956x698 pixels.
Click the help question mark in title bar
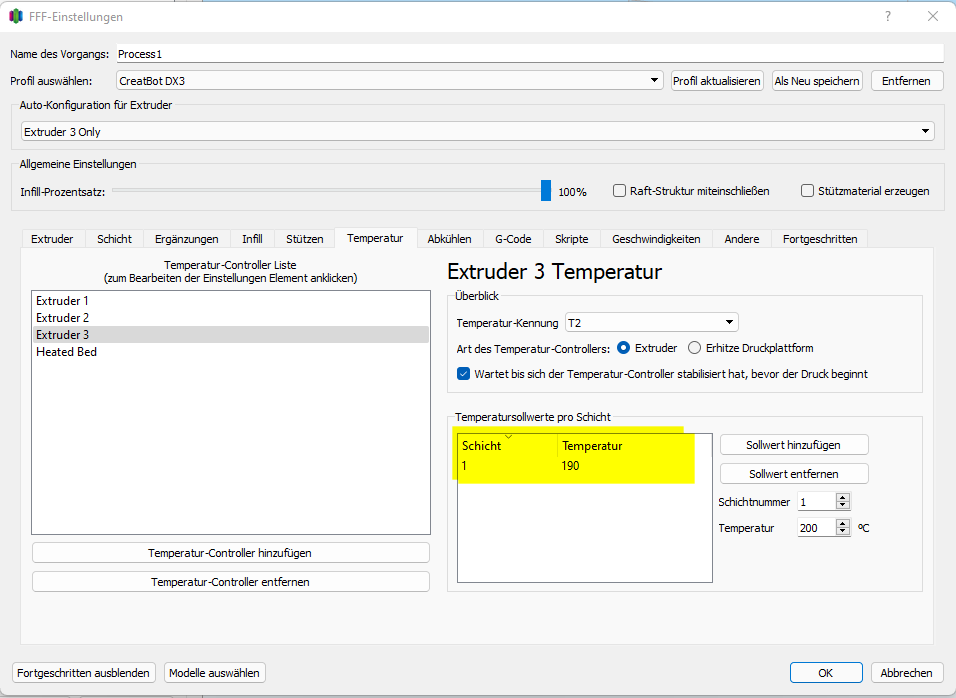(888, 16)
